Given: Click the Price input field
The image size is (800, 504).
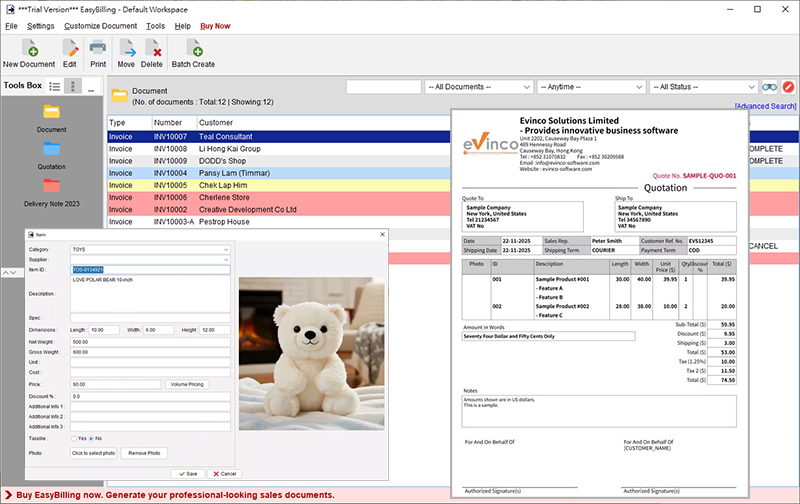Looking at the screenshot, I should [x=116, y=385].
